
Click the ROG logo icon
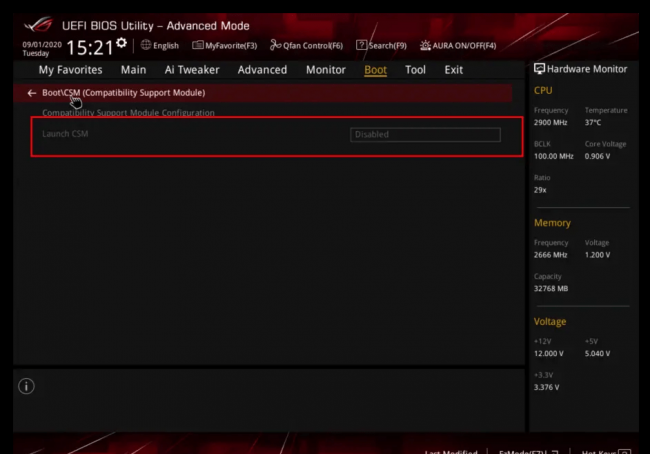39,25
